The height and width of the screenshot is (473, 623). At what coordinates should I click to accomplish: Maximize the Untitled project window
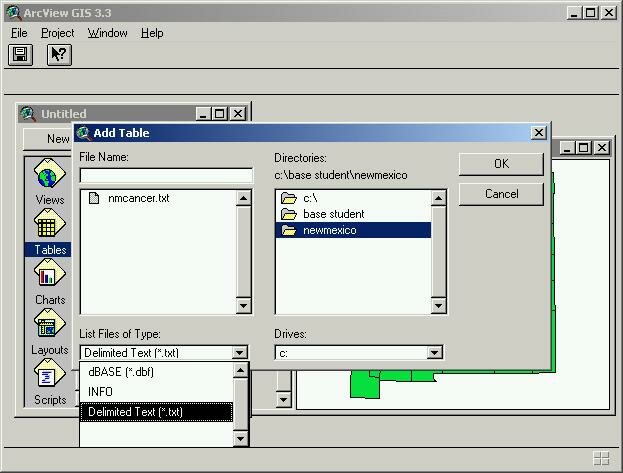pos(219,114)
